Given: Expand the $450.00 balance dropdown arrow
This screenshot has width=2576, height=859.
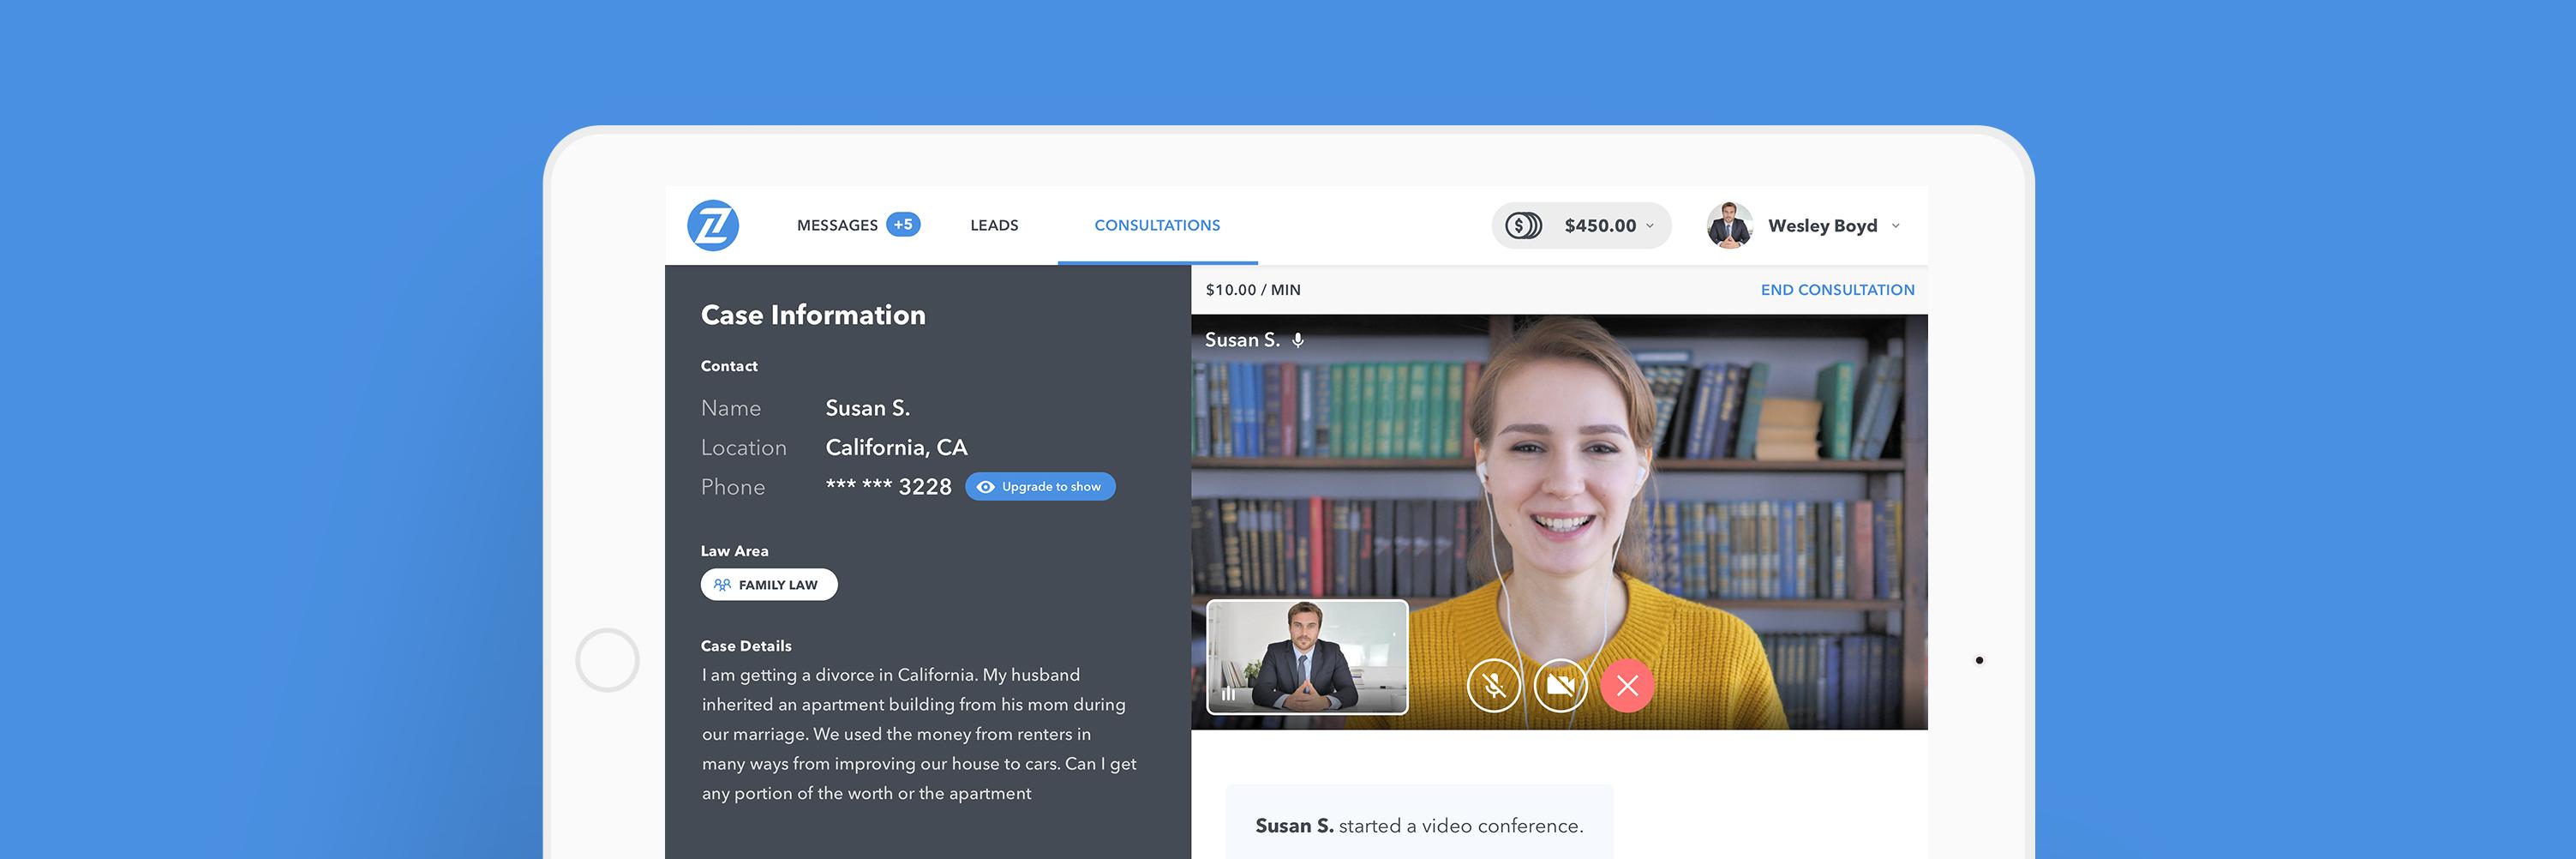Looking at the screenshot, I should coord(1650,226).
